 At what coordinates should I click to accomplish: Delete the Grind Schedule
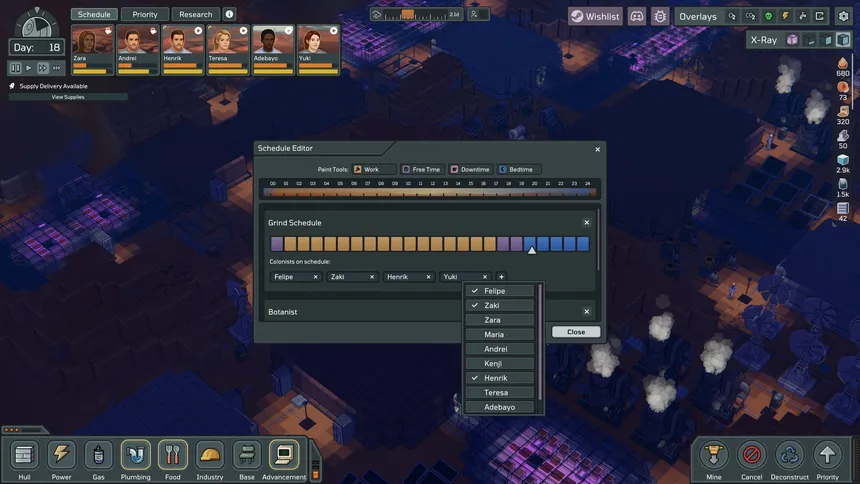coord(587,223)
